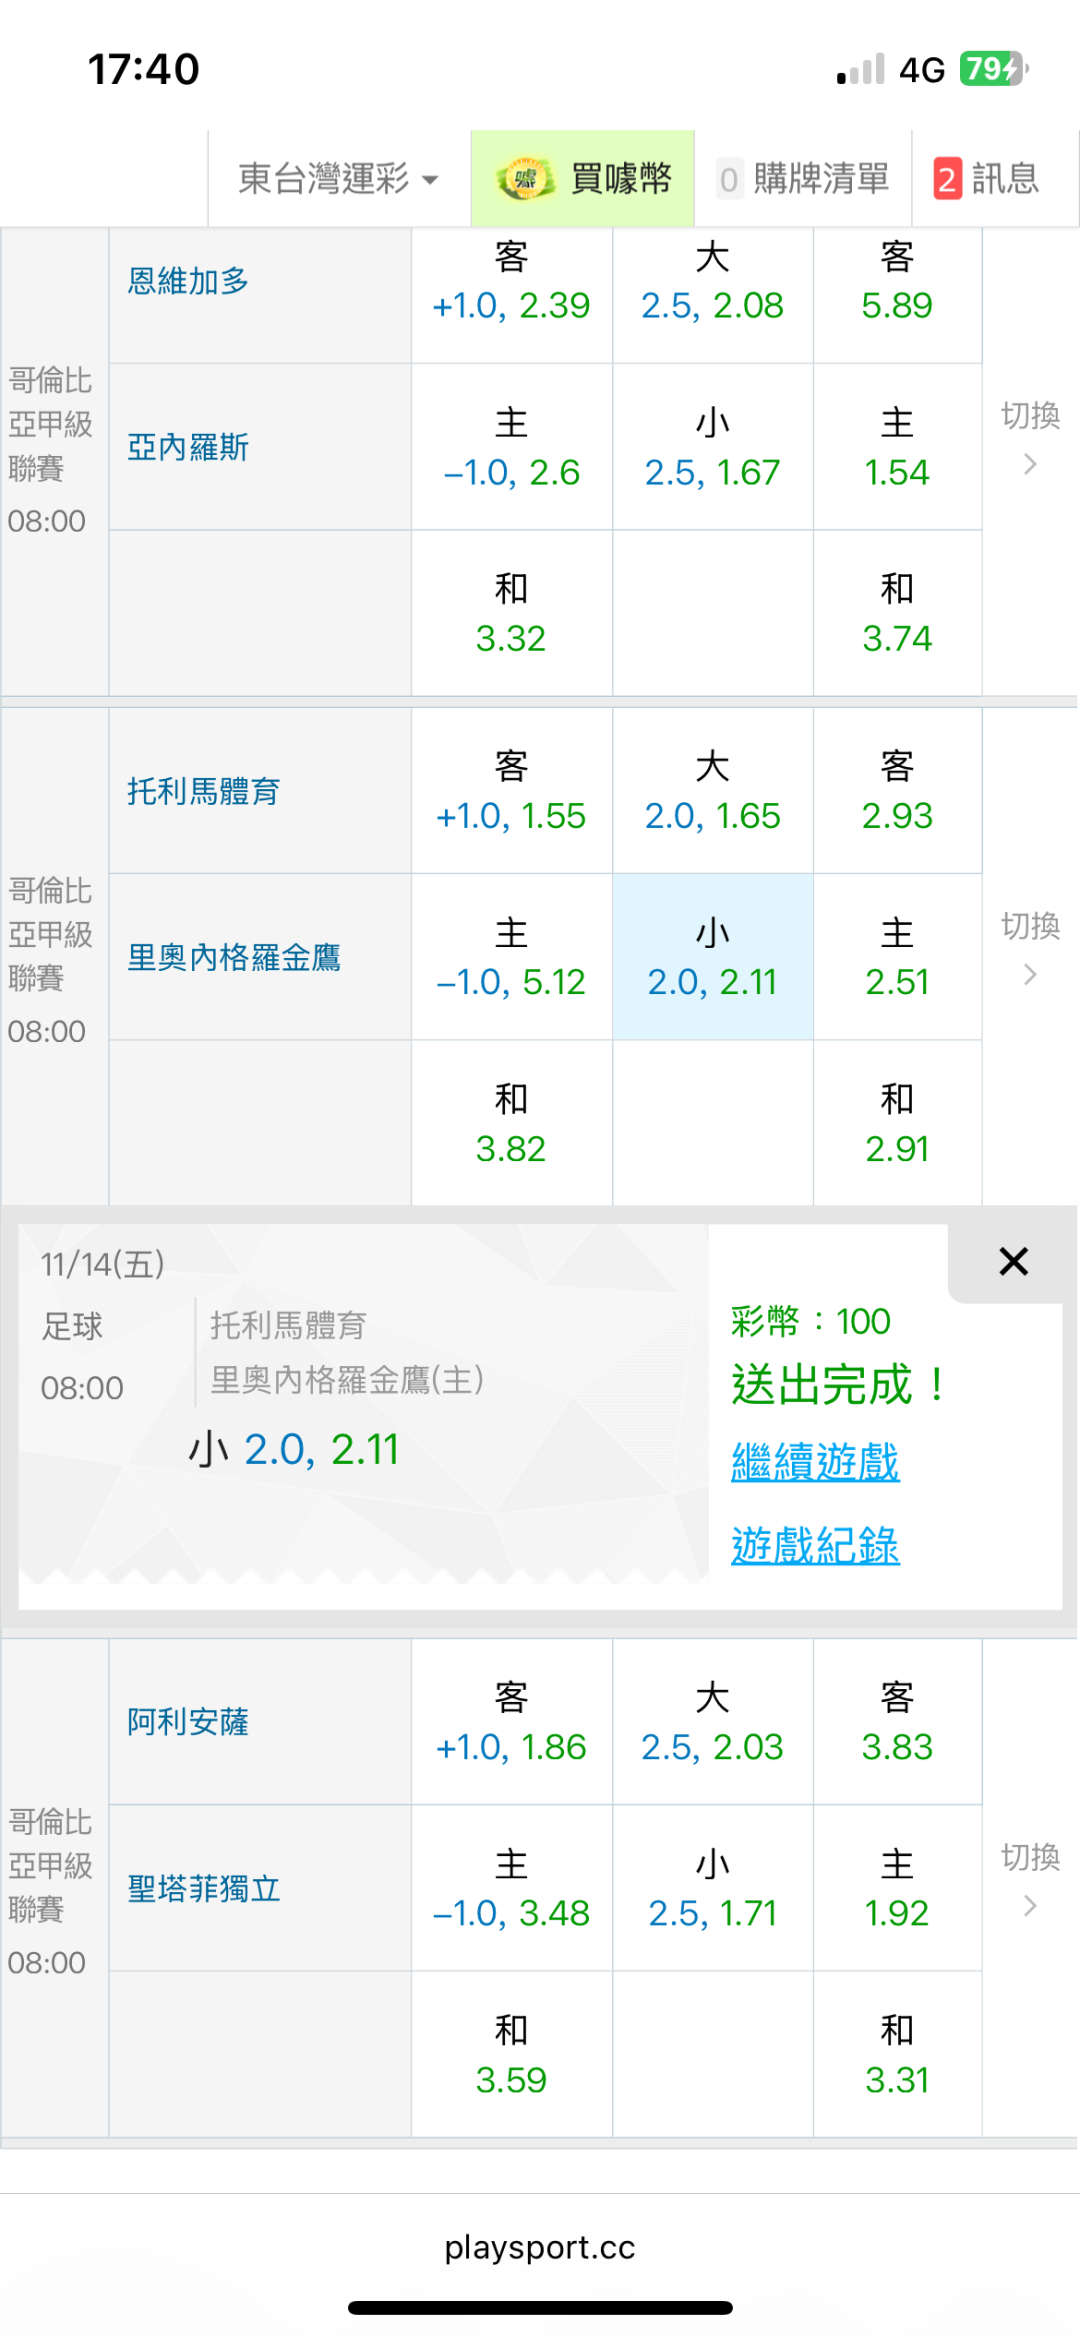Image resolution: width=1080 pixels, height=2337 pixels.
Task: Open the 聖塔菲獨立 team link
Action: pos(204,1889)
